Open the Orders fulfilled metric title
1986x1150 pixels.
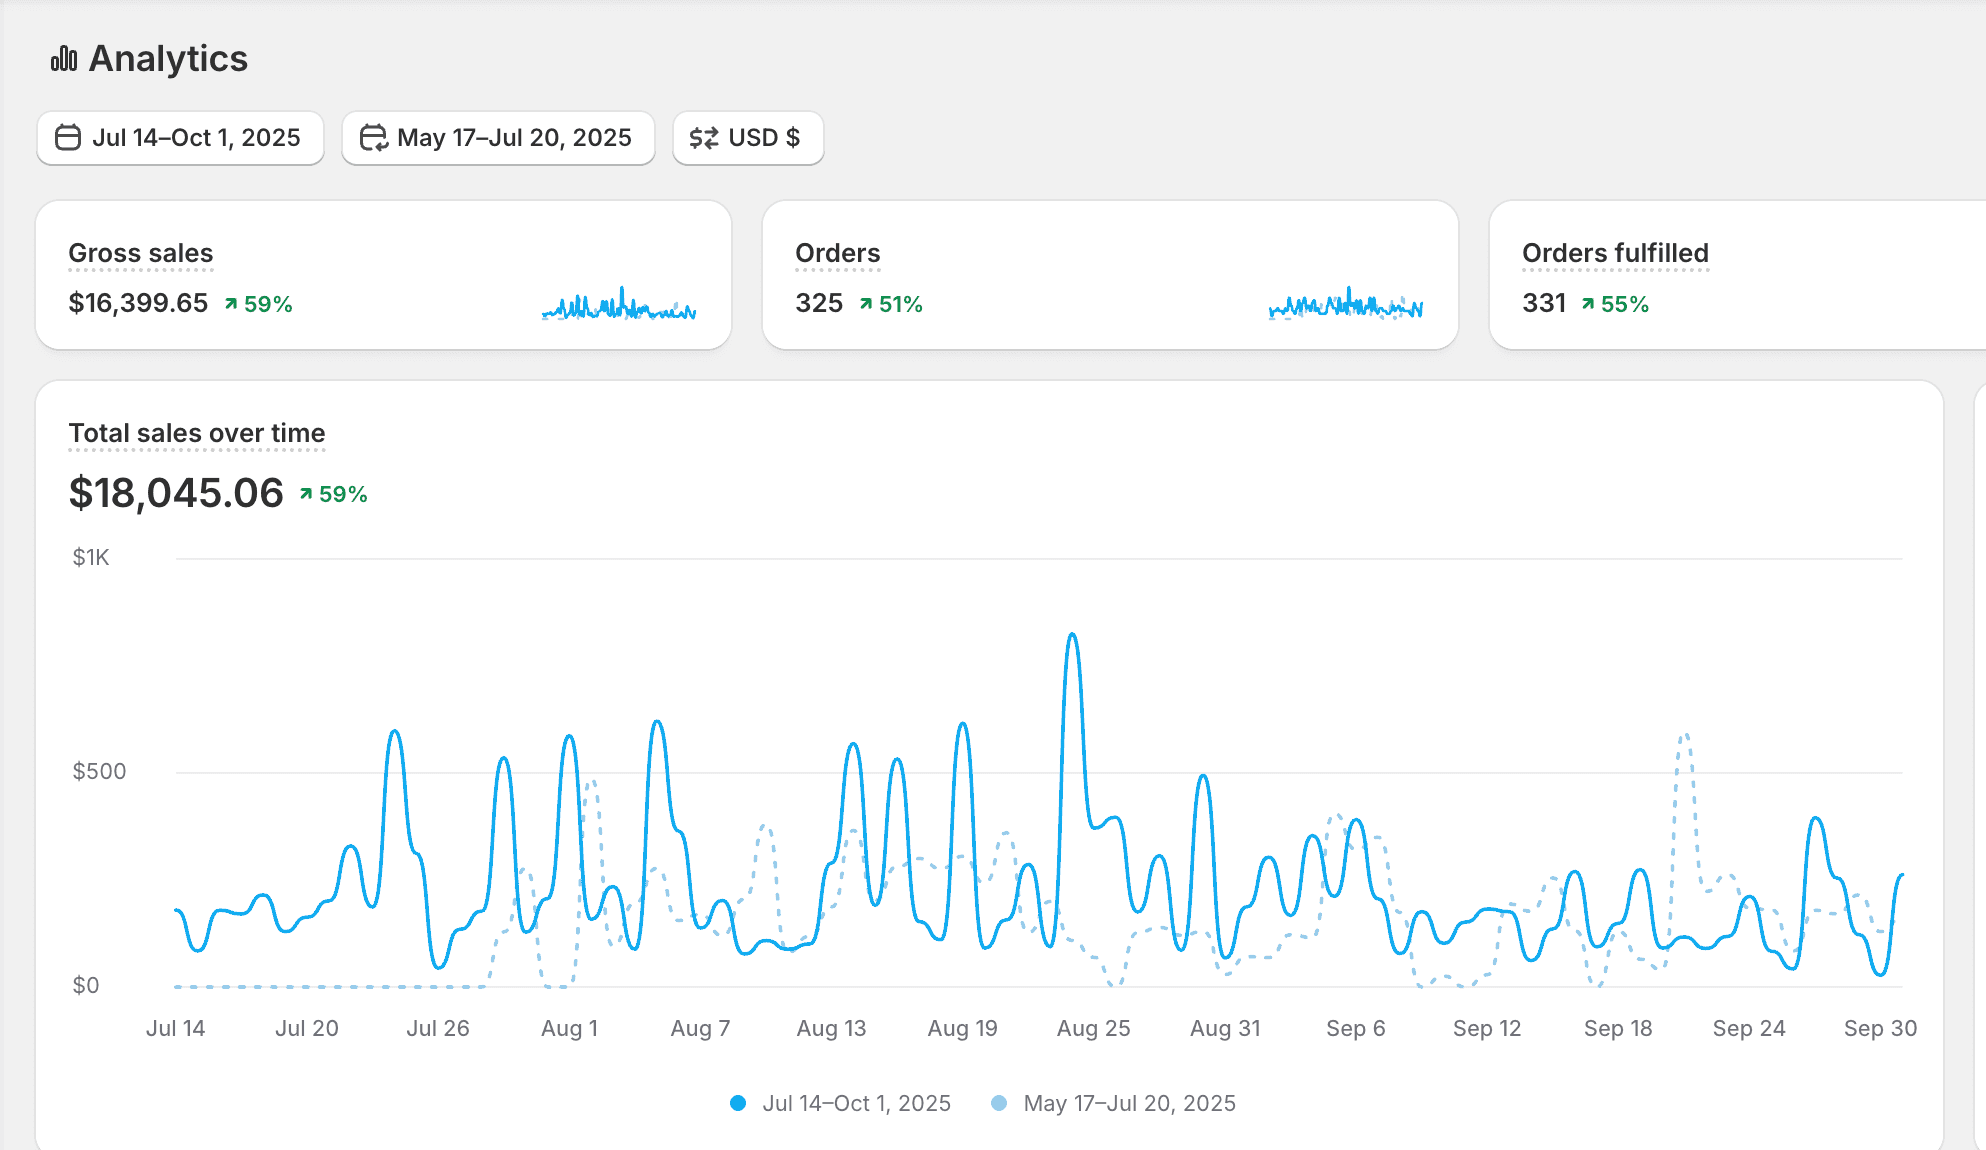click(1615, 253)
